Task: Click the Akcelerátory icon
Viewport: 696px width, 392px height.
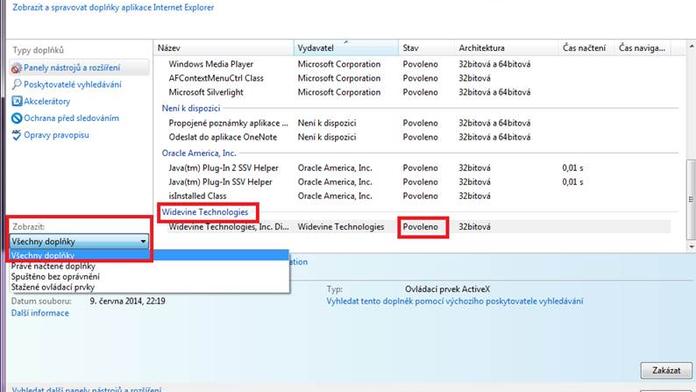Action: 16,101
